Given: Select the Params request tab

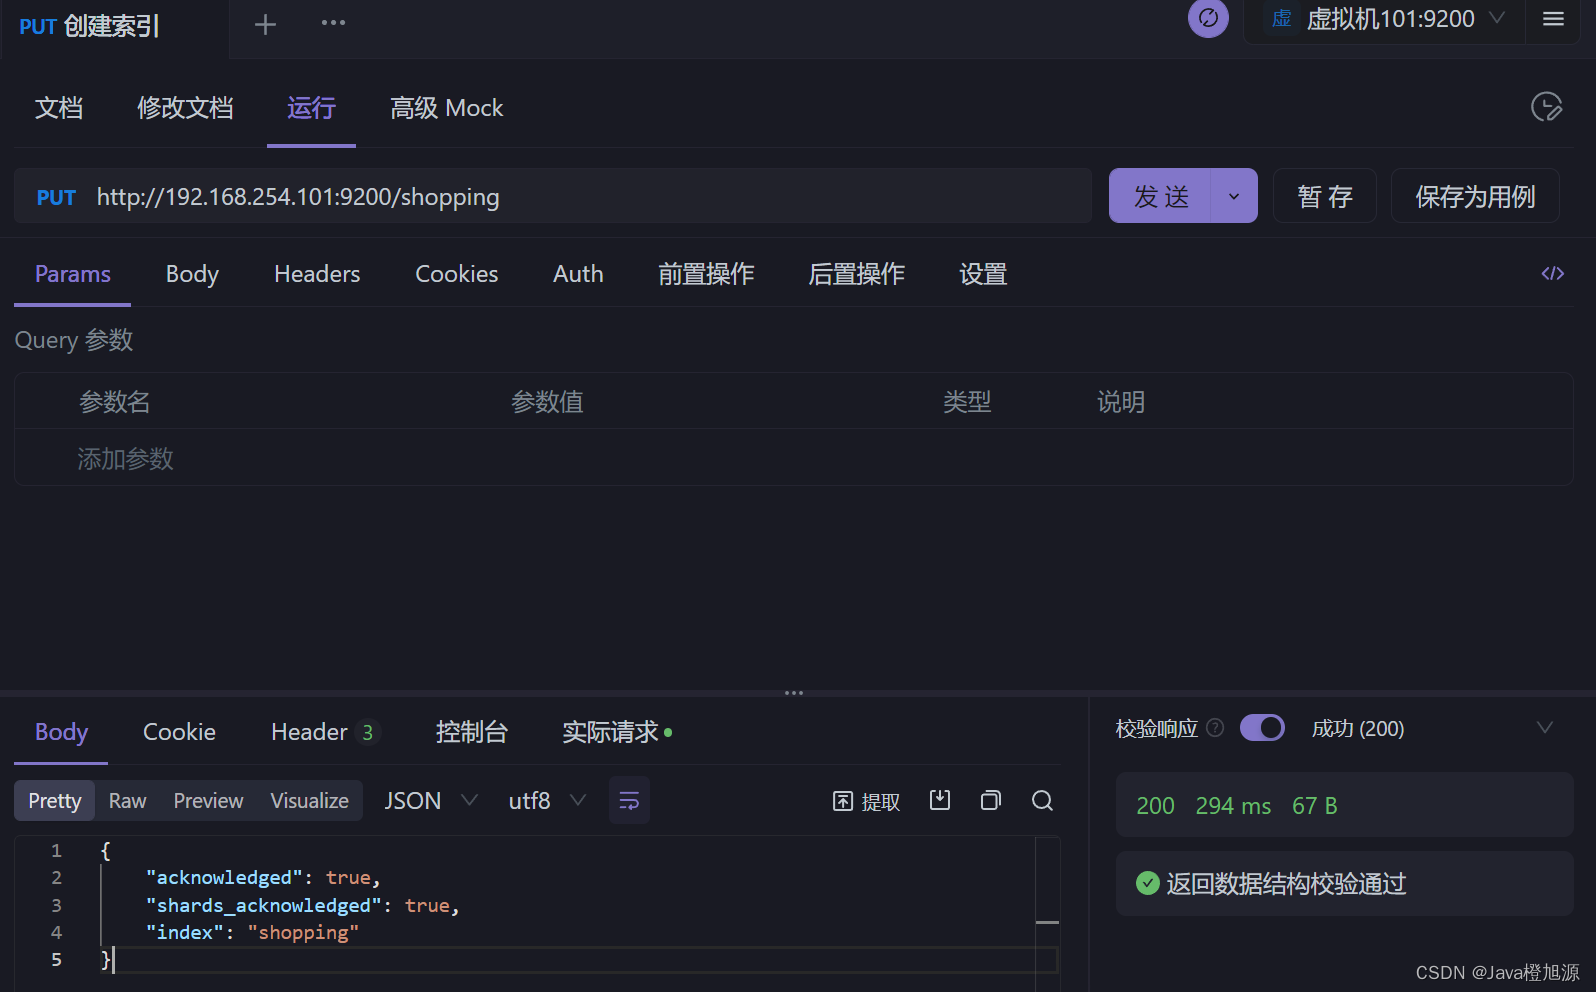Looking at the screenshot, I should click(73, 274).
